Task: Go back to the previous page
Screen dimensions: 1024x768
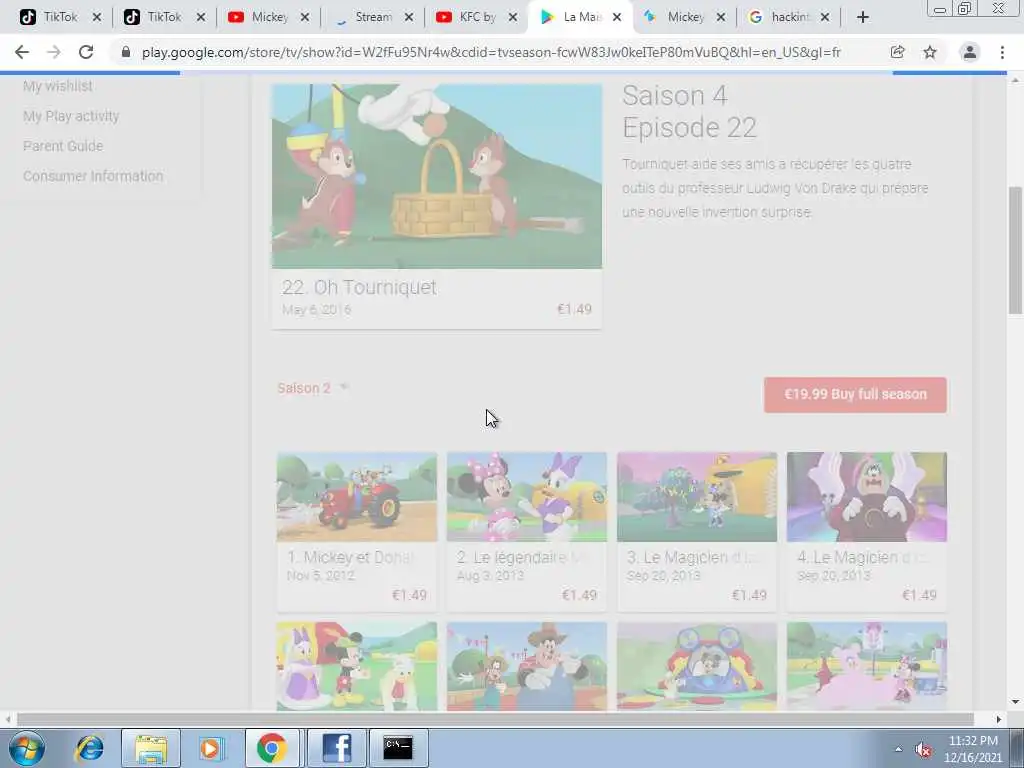Action: click(x=22, y=52)
